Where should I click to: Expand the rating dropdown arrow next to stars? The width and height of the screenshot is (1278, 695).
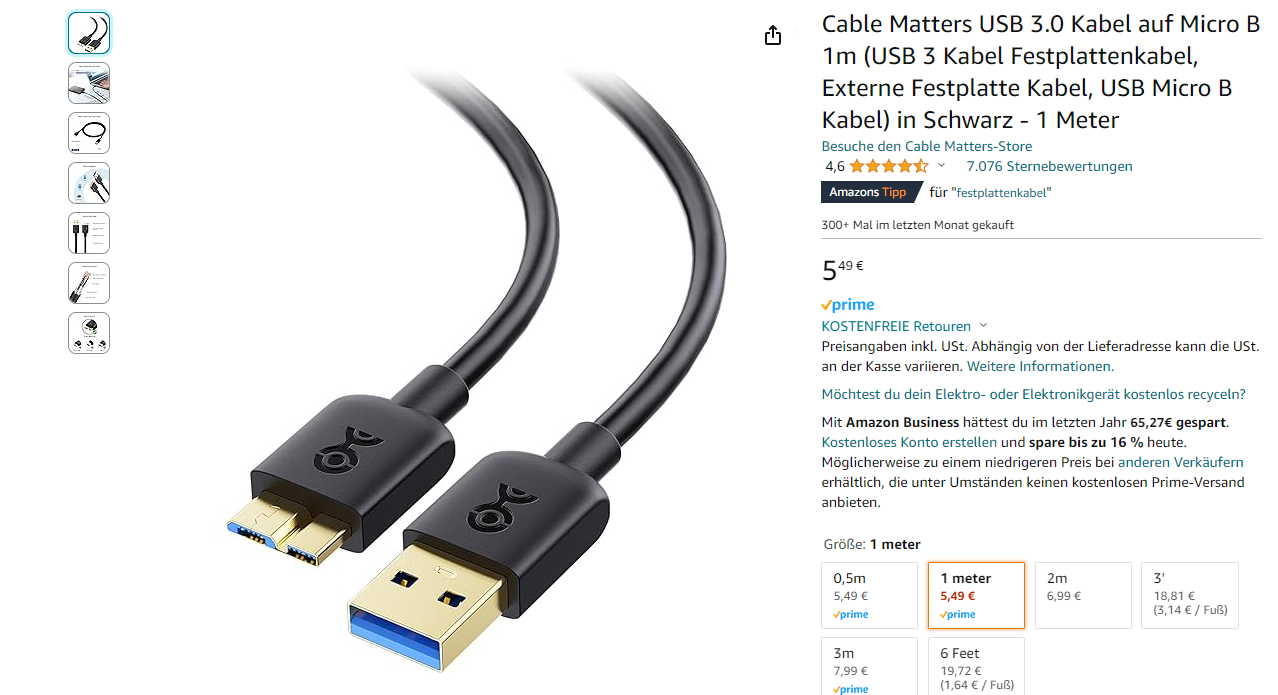coord(941,166)
